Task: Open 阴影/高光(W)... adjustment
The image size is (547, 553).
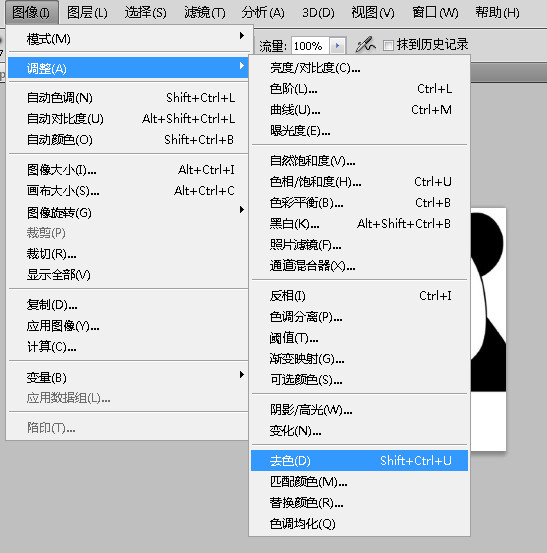Action: click(x=359, y=409)
